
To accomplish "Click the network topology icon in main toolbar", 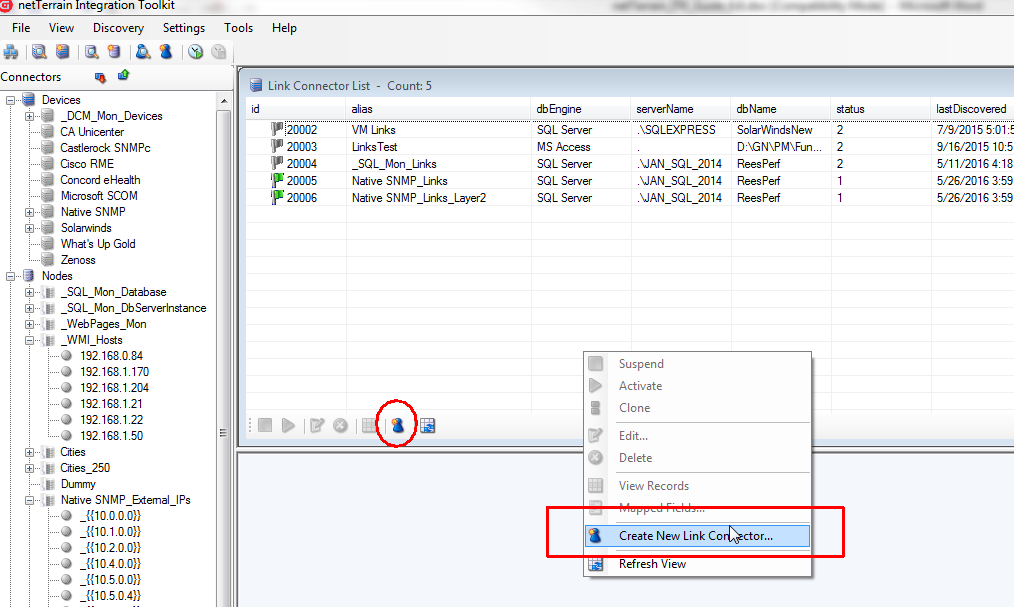I will [11, 52].
